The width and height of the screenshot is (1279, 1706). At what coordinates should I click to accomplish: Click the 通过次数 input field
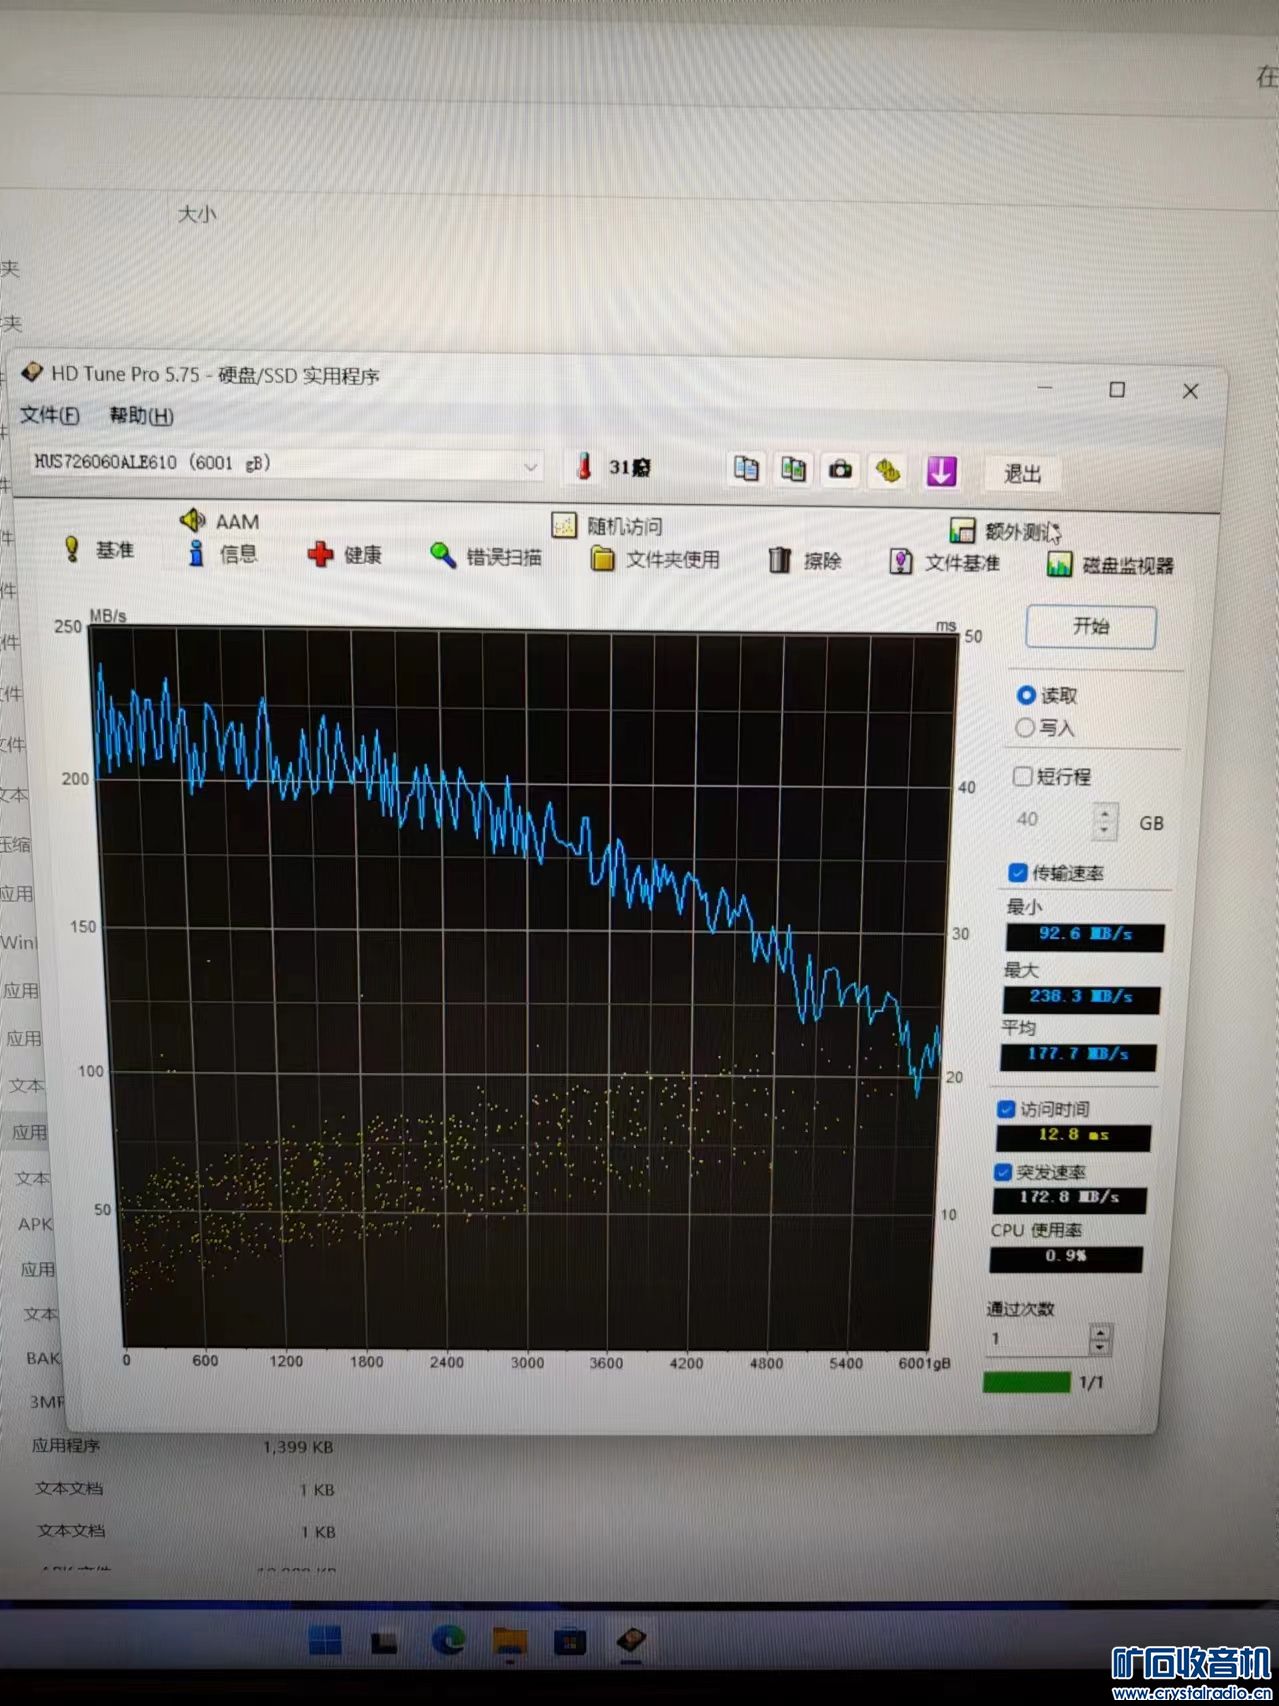point(1037,1338)
